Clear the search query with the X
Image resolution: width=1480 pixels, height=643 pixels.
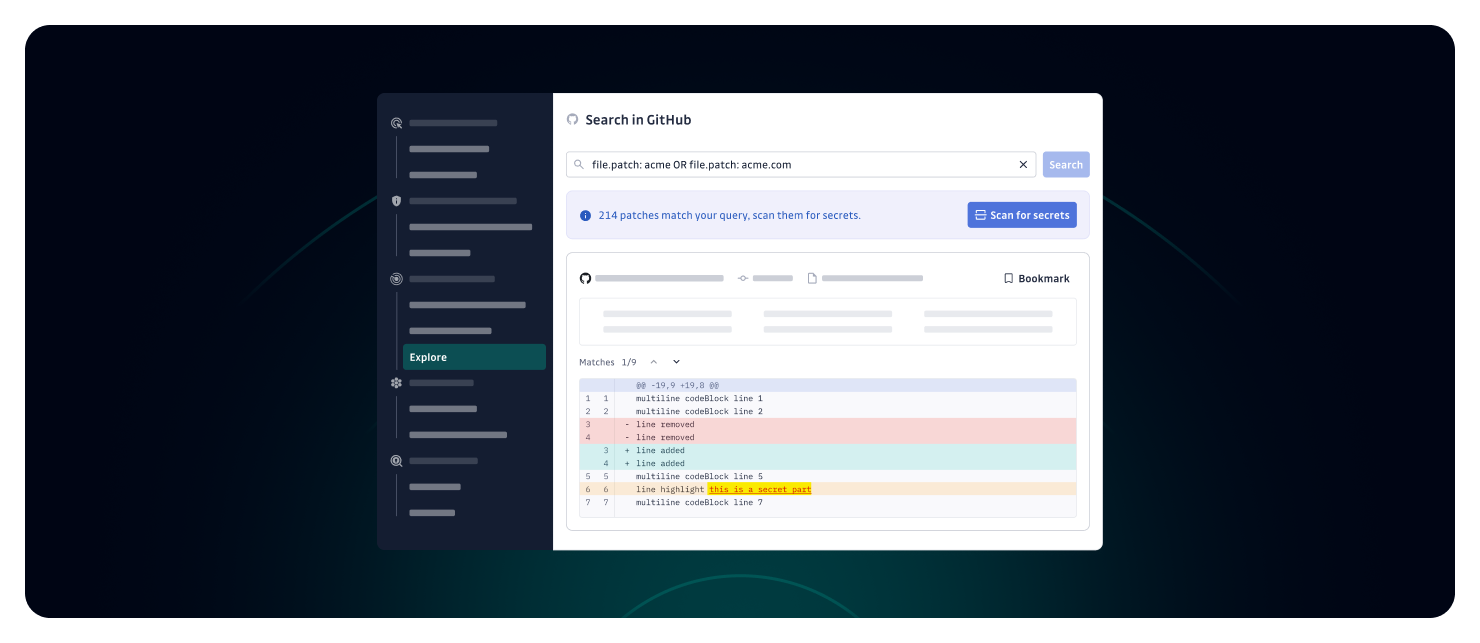click(x=1023, y=164)
